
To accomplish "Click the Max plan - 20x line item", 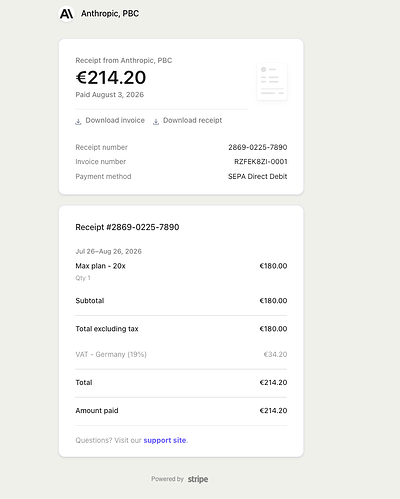I will [100, 266].
